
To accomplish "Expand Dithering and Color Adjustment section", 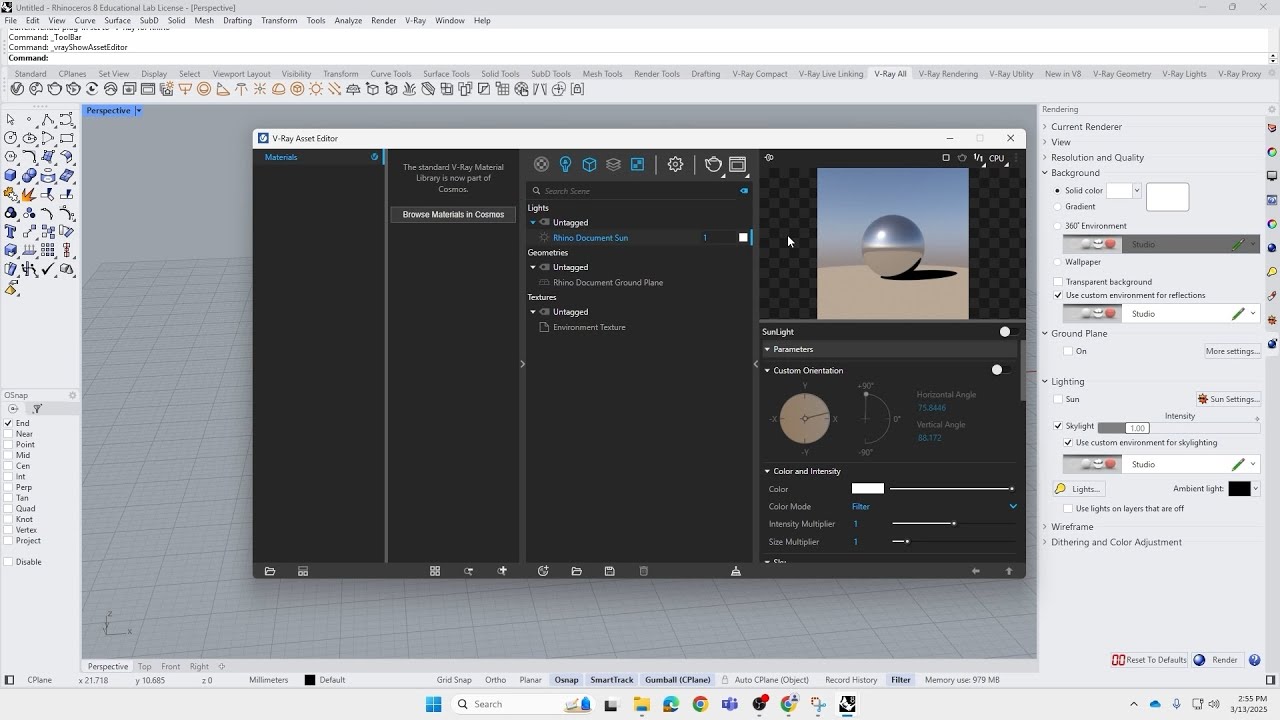I will tap(1045, 542).
